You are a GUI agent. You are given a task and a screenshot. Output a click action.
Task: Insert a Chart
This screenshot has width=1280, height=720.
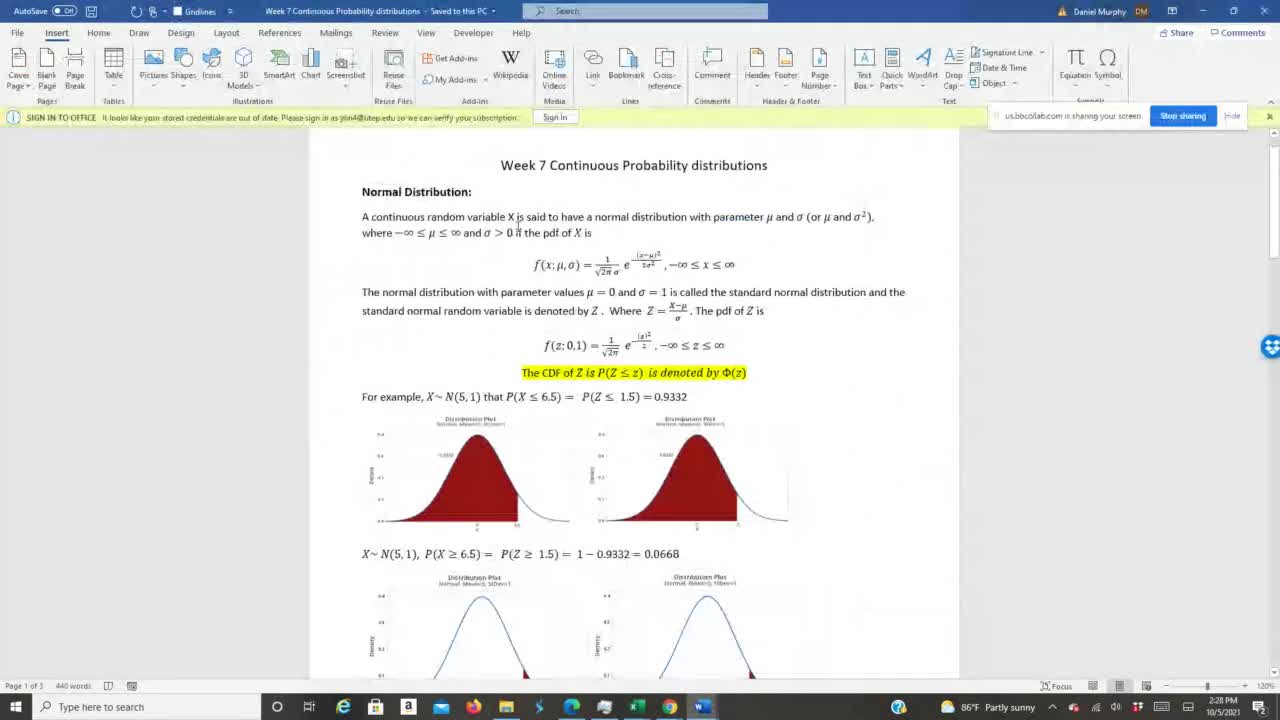coord(311,63)
